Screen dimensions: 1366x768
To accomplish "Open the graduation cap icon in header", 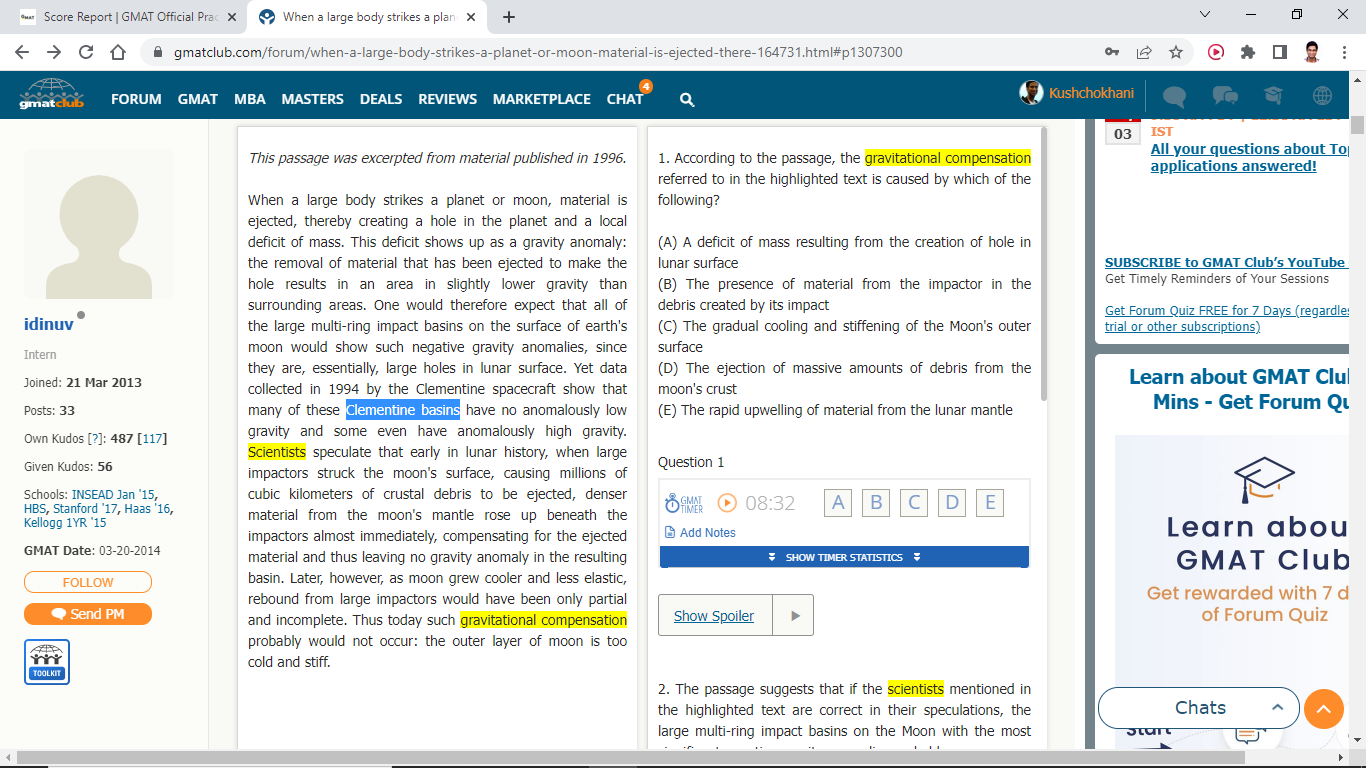I will [x=1273, y=96].
